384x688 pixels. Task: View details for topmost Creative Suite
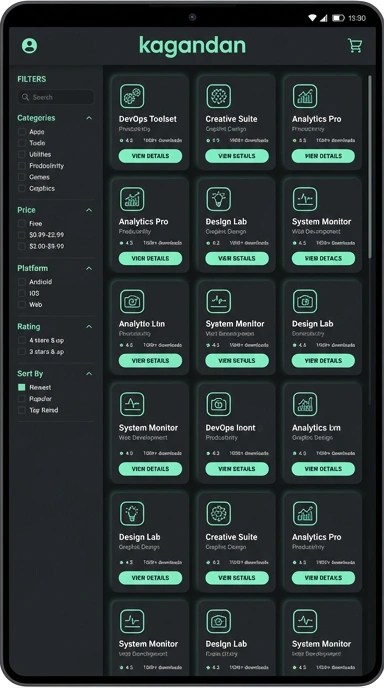(x=237, y=156)
